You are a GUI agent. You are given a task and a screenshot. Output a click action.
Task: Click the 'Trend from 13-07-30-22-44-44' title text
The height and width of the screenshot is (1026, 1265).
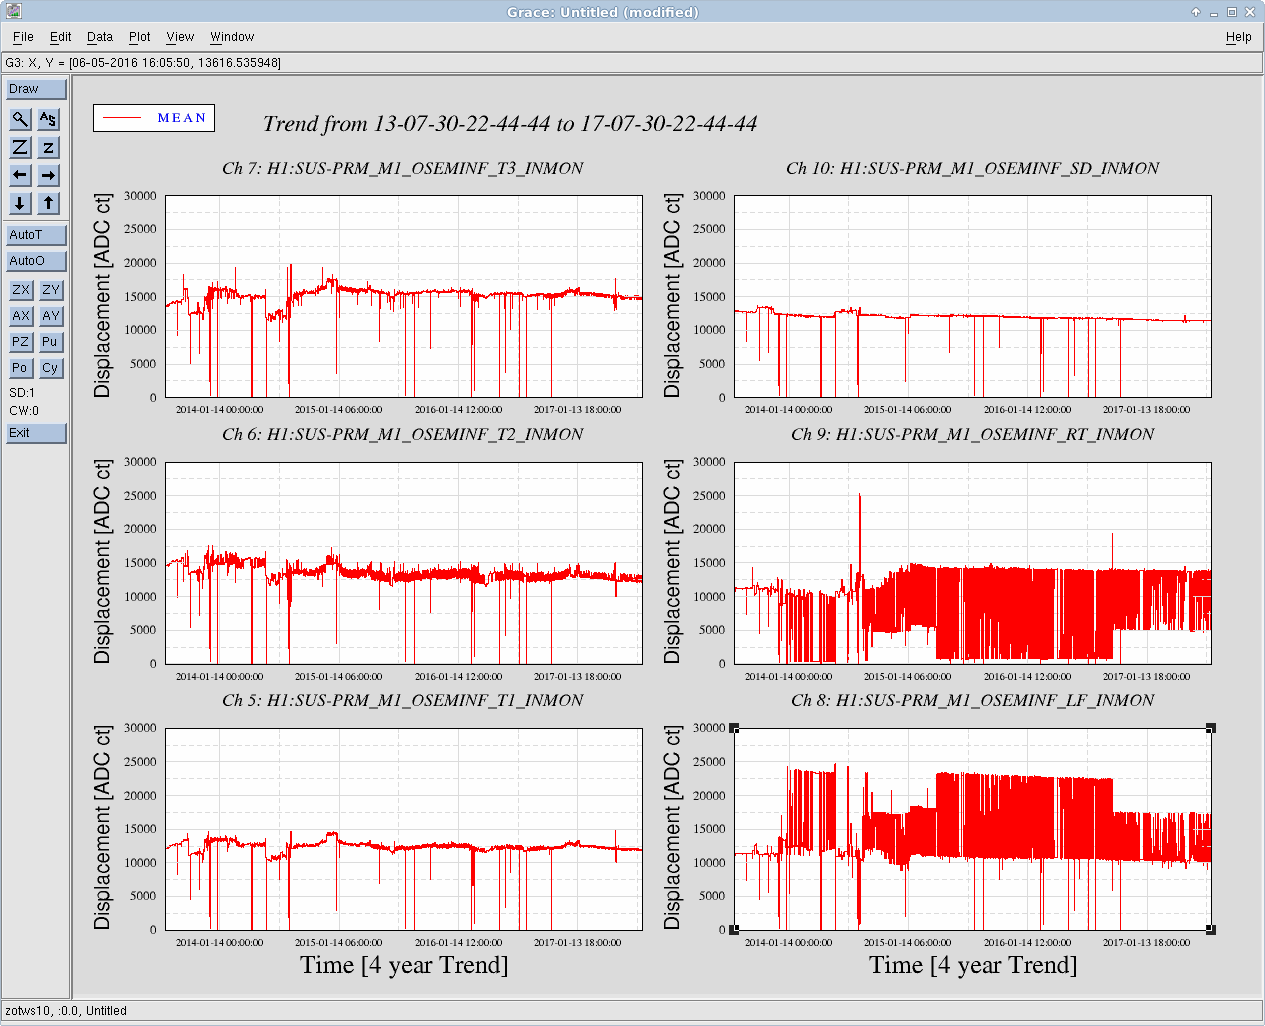coord(510,124)
